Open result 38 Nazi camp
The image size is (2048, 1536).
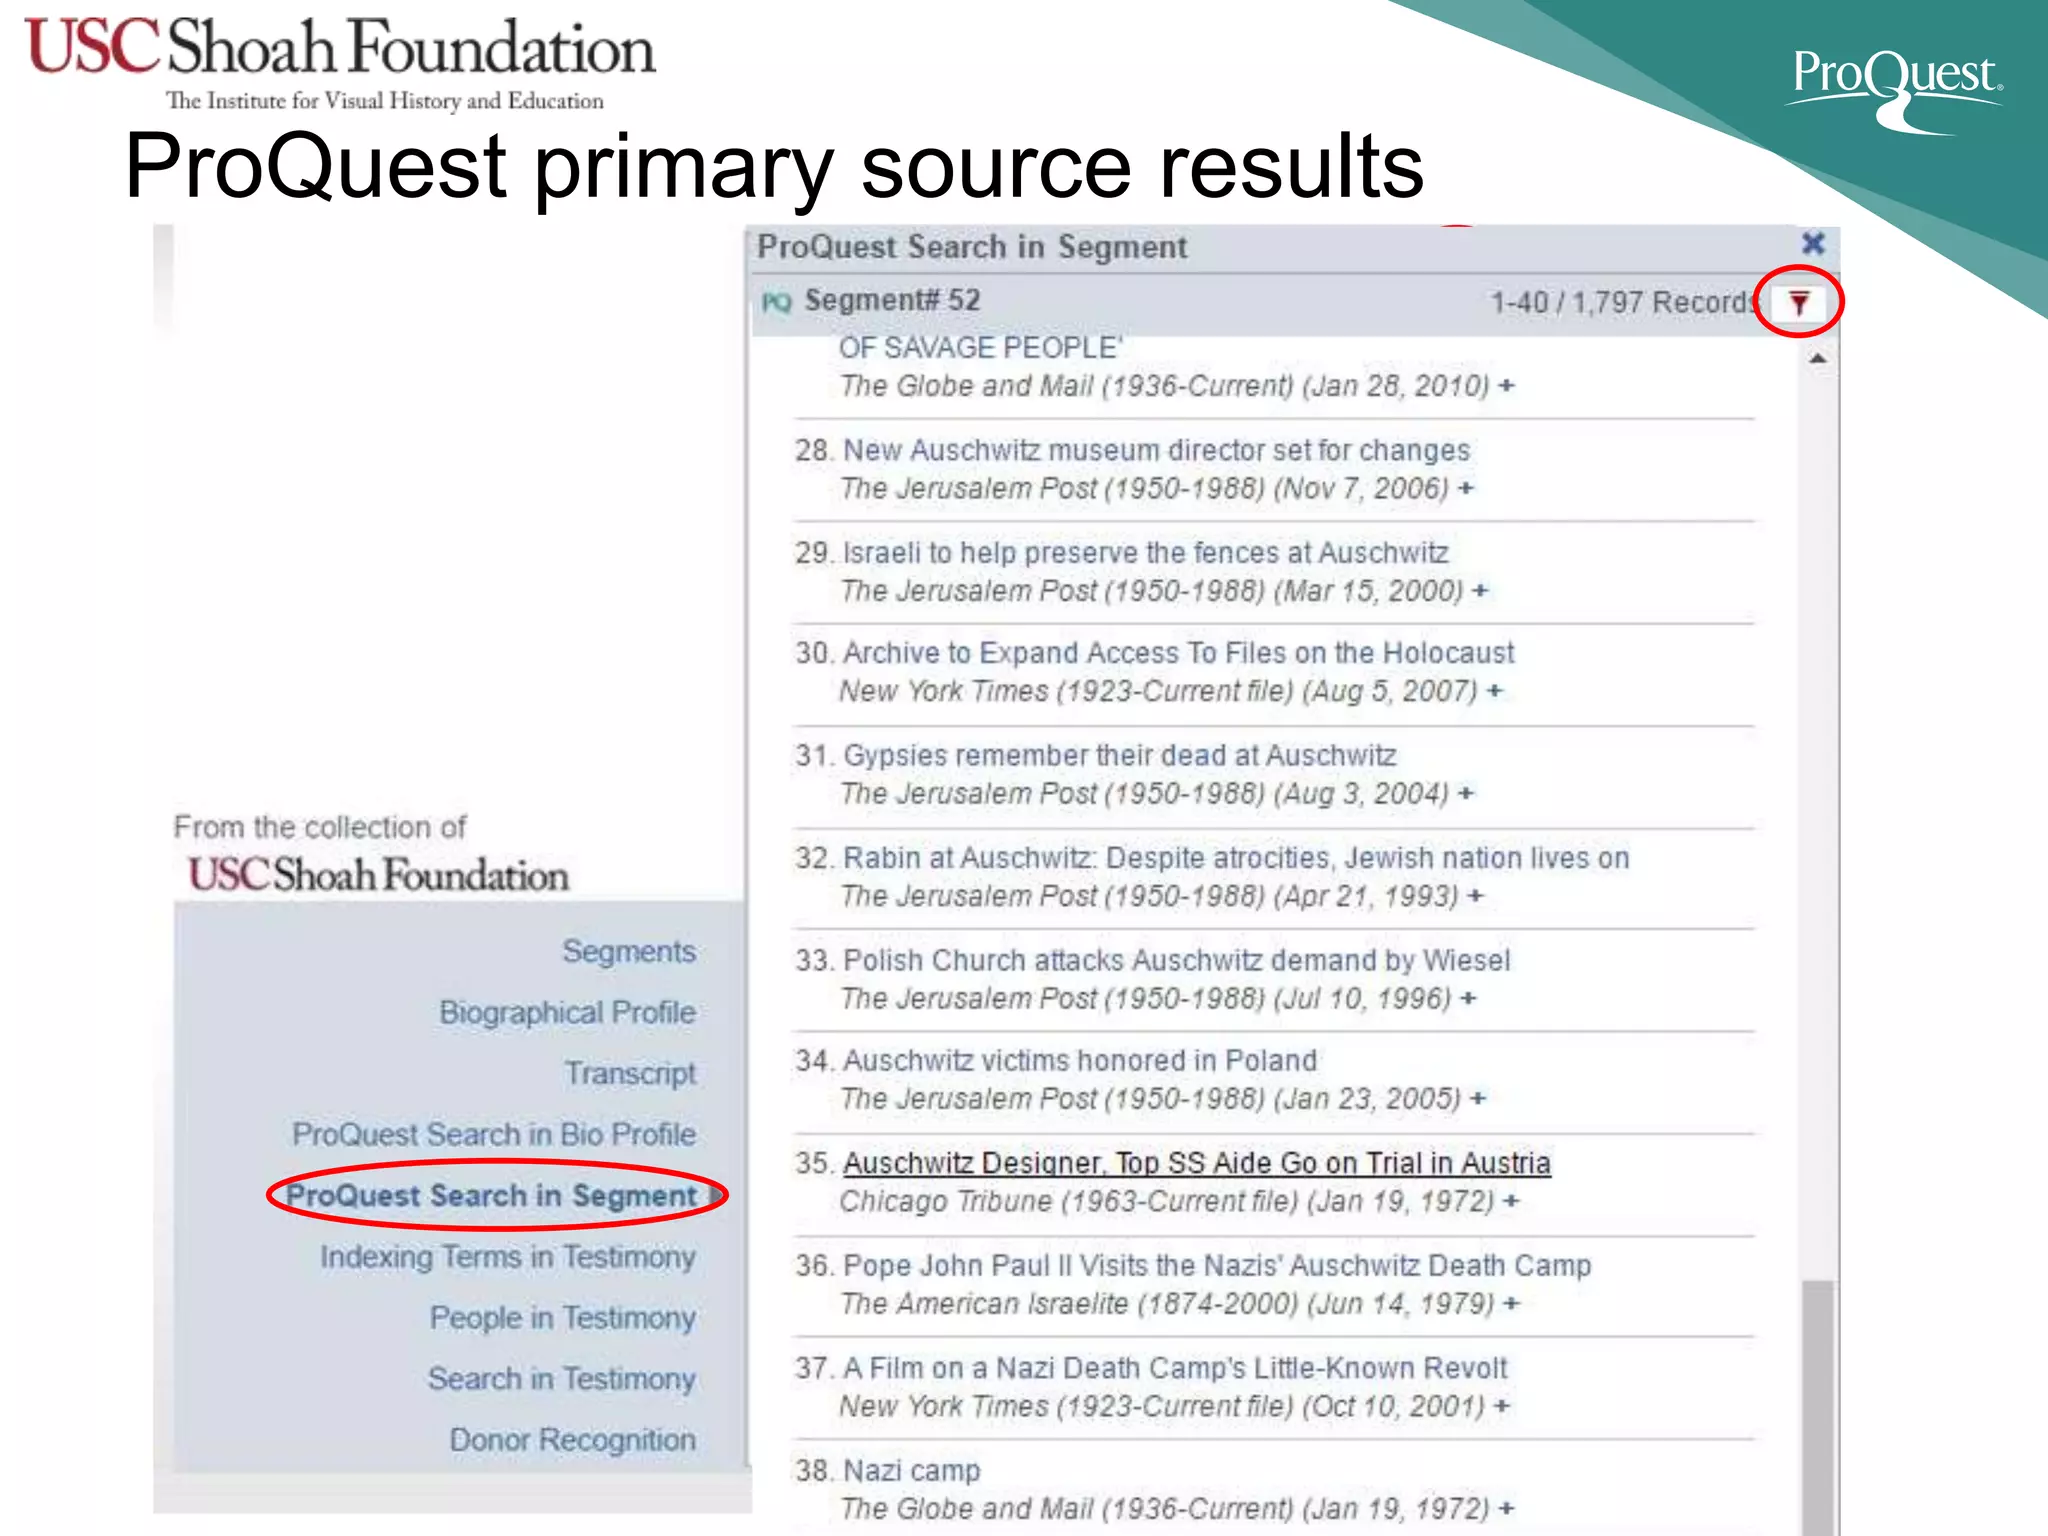(x=912, y=1470)
